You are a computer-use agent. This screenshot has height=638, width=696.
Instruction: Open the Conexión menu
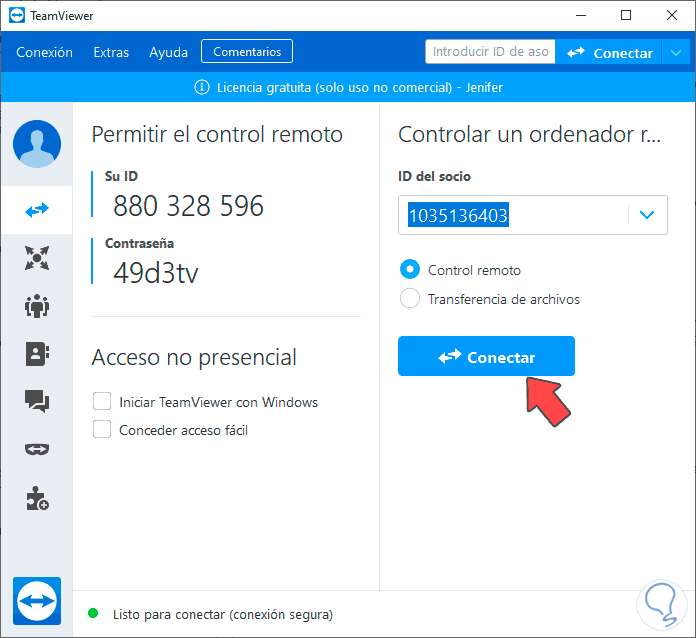tap(44, 52)
